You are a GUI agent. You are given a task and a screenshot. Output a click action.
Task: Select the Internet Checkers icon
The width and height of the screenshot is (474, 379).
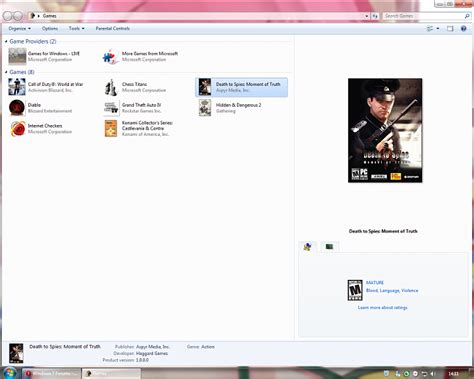[18, 129]
